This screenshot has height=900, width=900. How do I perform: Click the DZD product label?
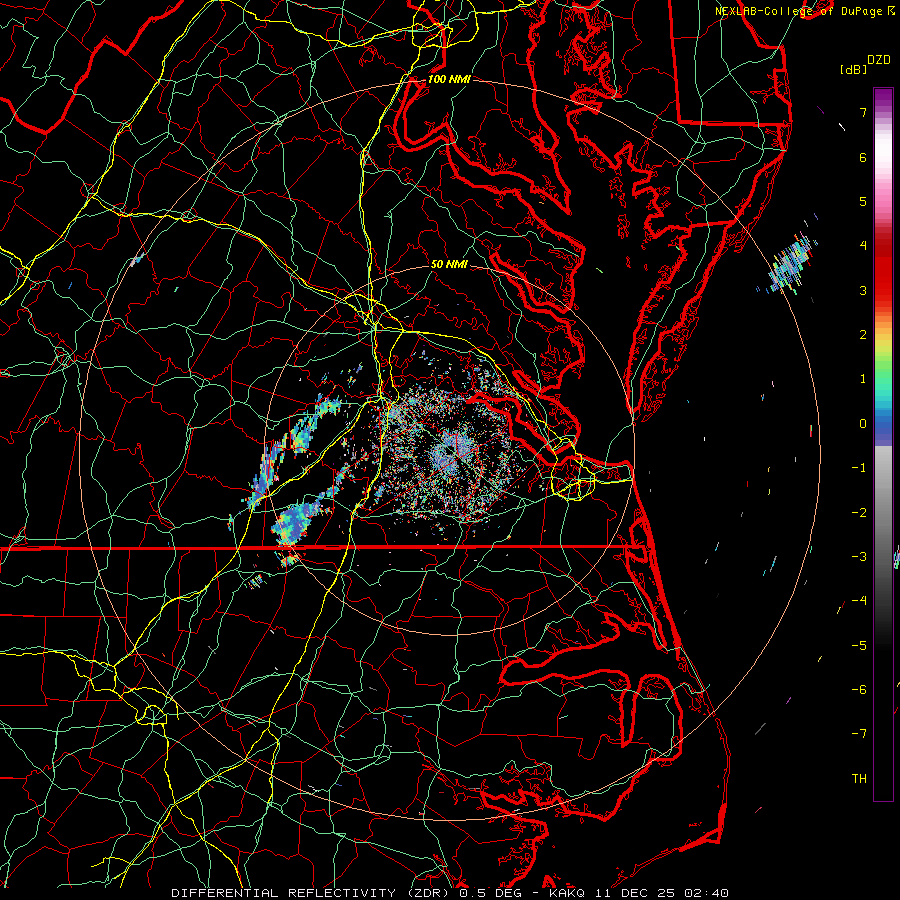click(879, 60)
